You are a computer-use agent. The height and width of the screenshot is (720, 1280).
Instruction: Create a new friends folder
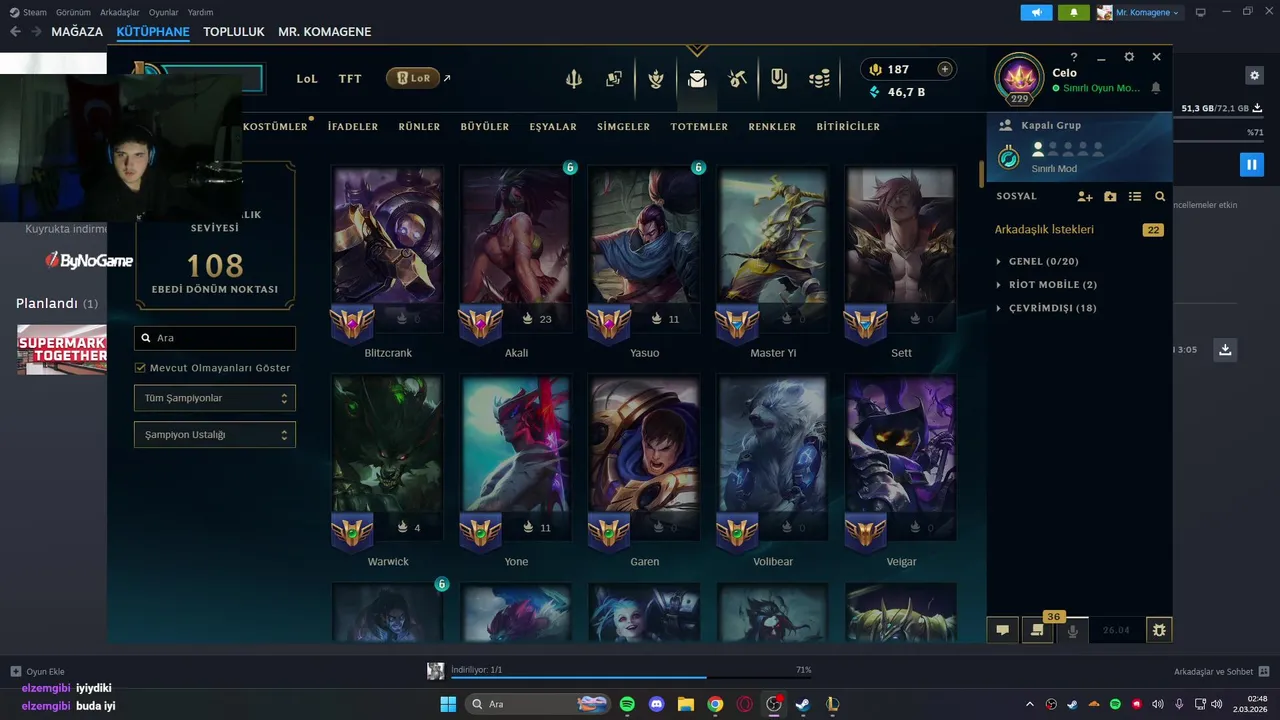pyautogui.click(x=1110, y=197)
